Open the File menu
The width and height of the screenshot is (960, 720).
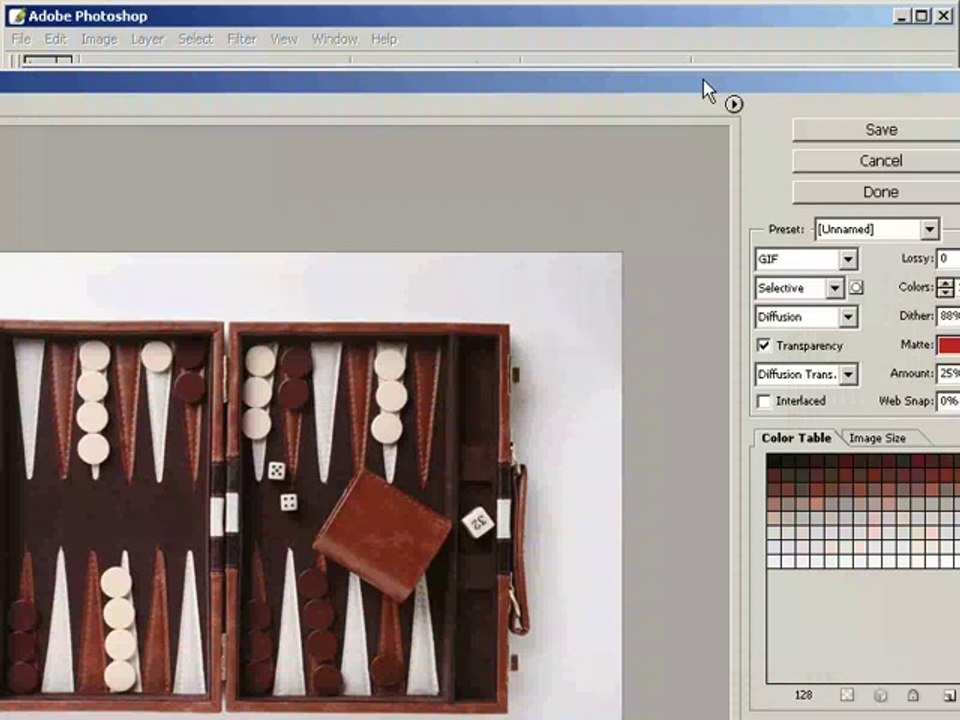point(21,39)
